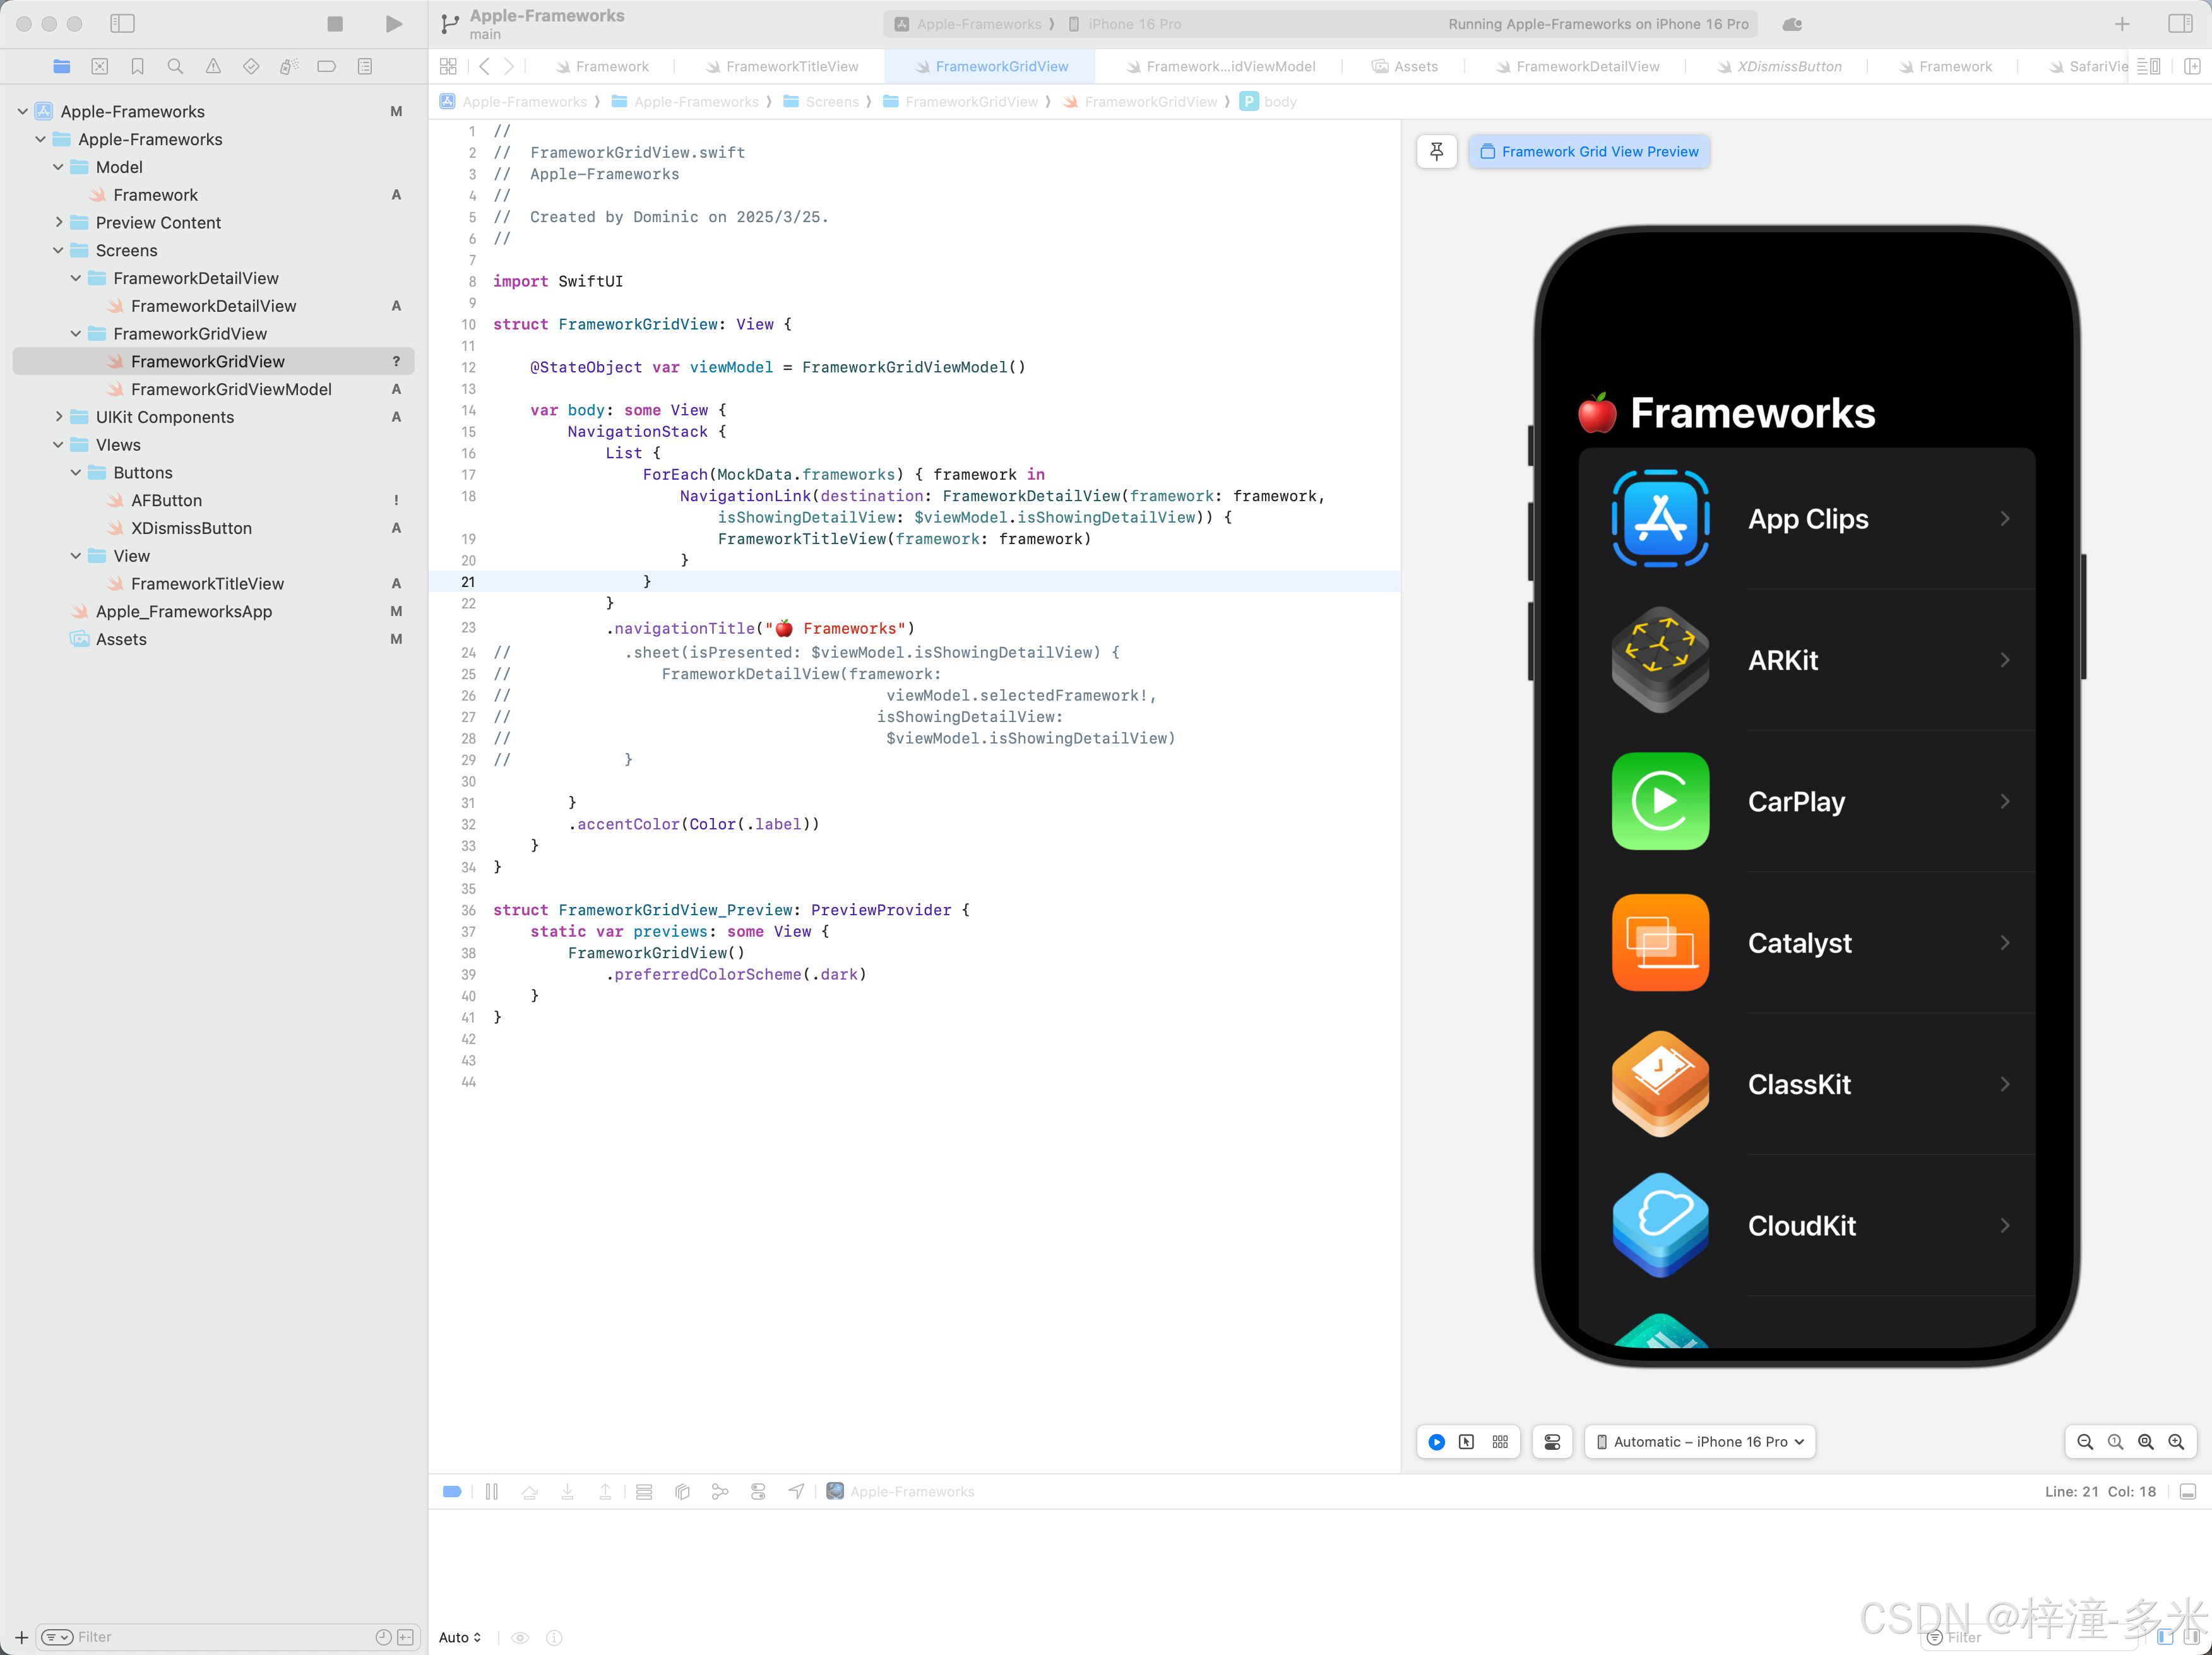Open ARKit row in preview
Viewport: 2212px width, 1655px height.
click(1807, 660)
